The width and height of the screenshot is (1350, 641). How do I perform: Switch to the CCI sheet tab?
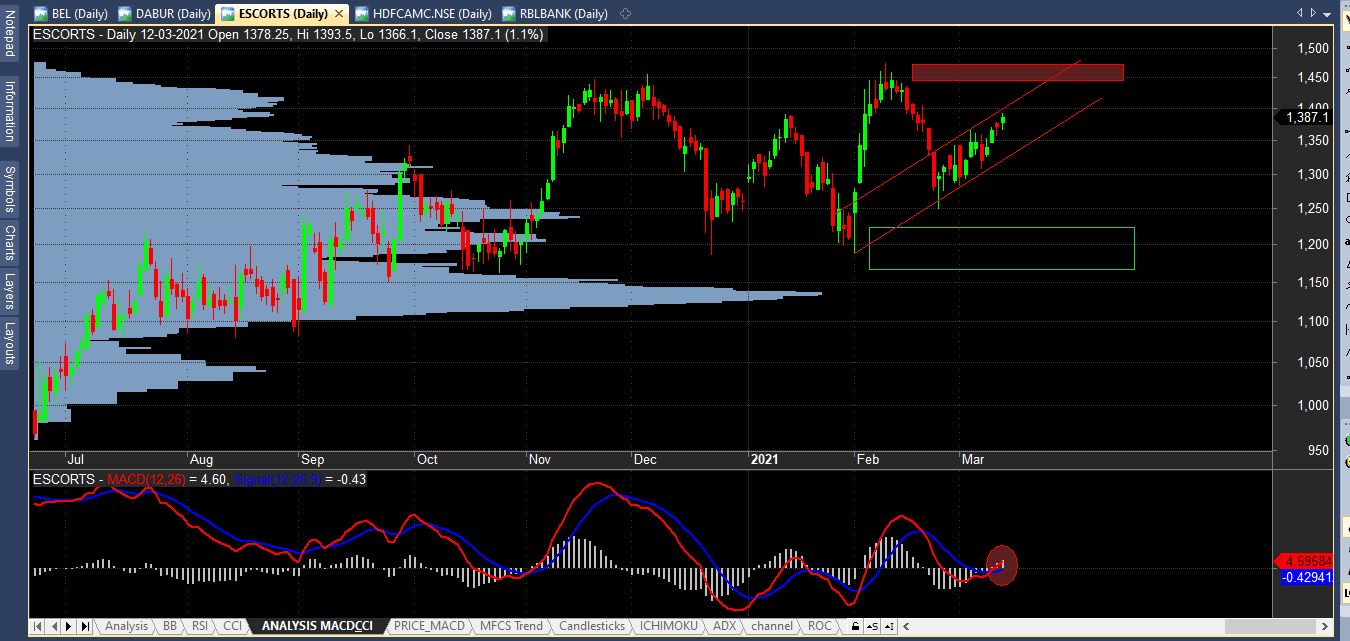click(232, 626)
